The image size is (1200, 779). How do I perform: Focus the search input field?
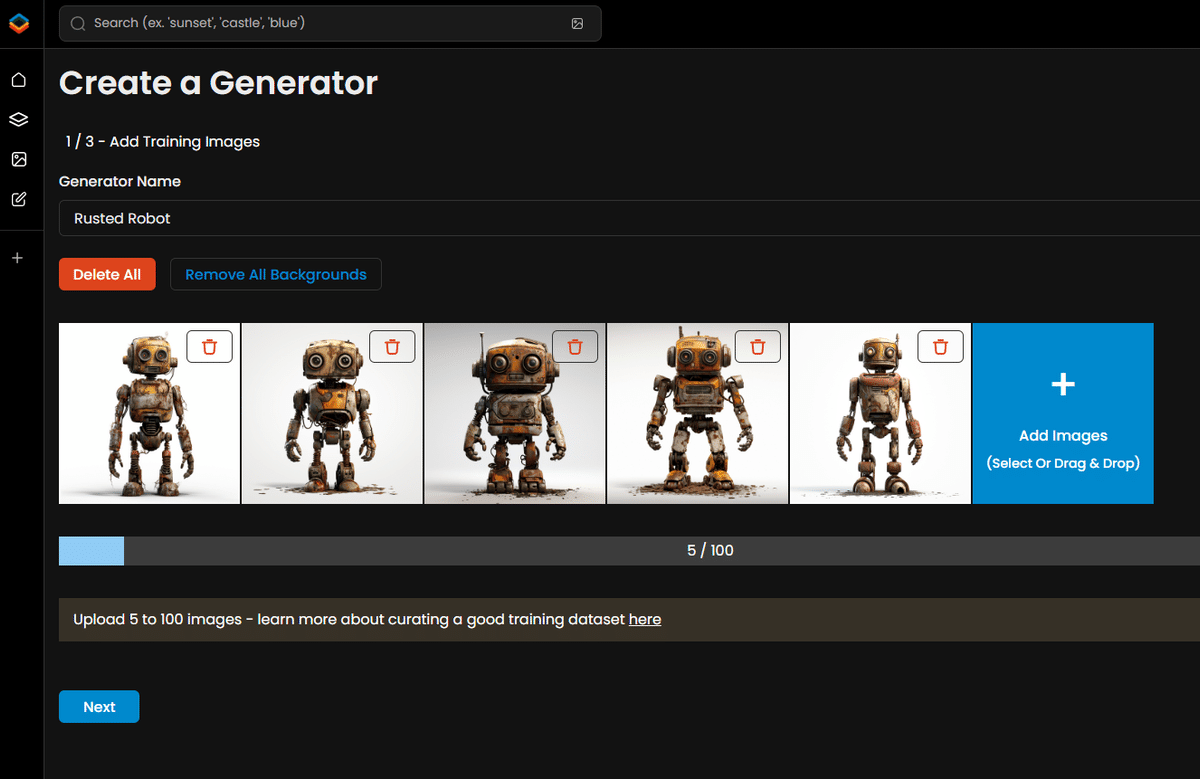coord(330,23)
